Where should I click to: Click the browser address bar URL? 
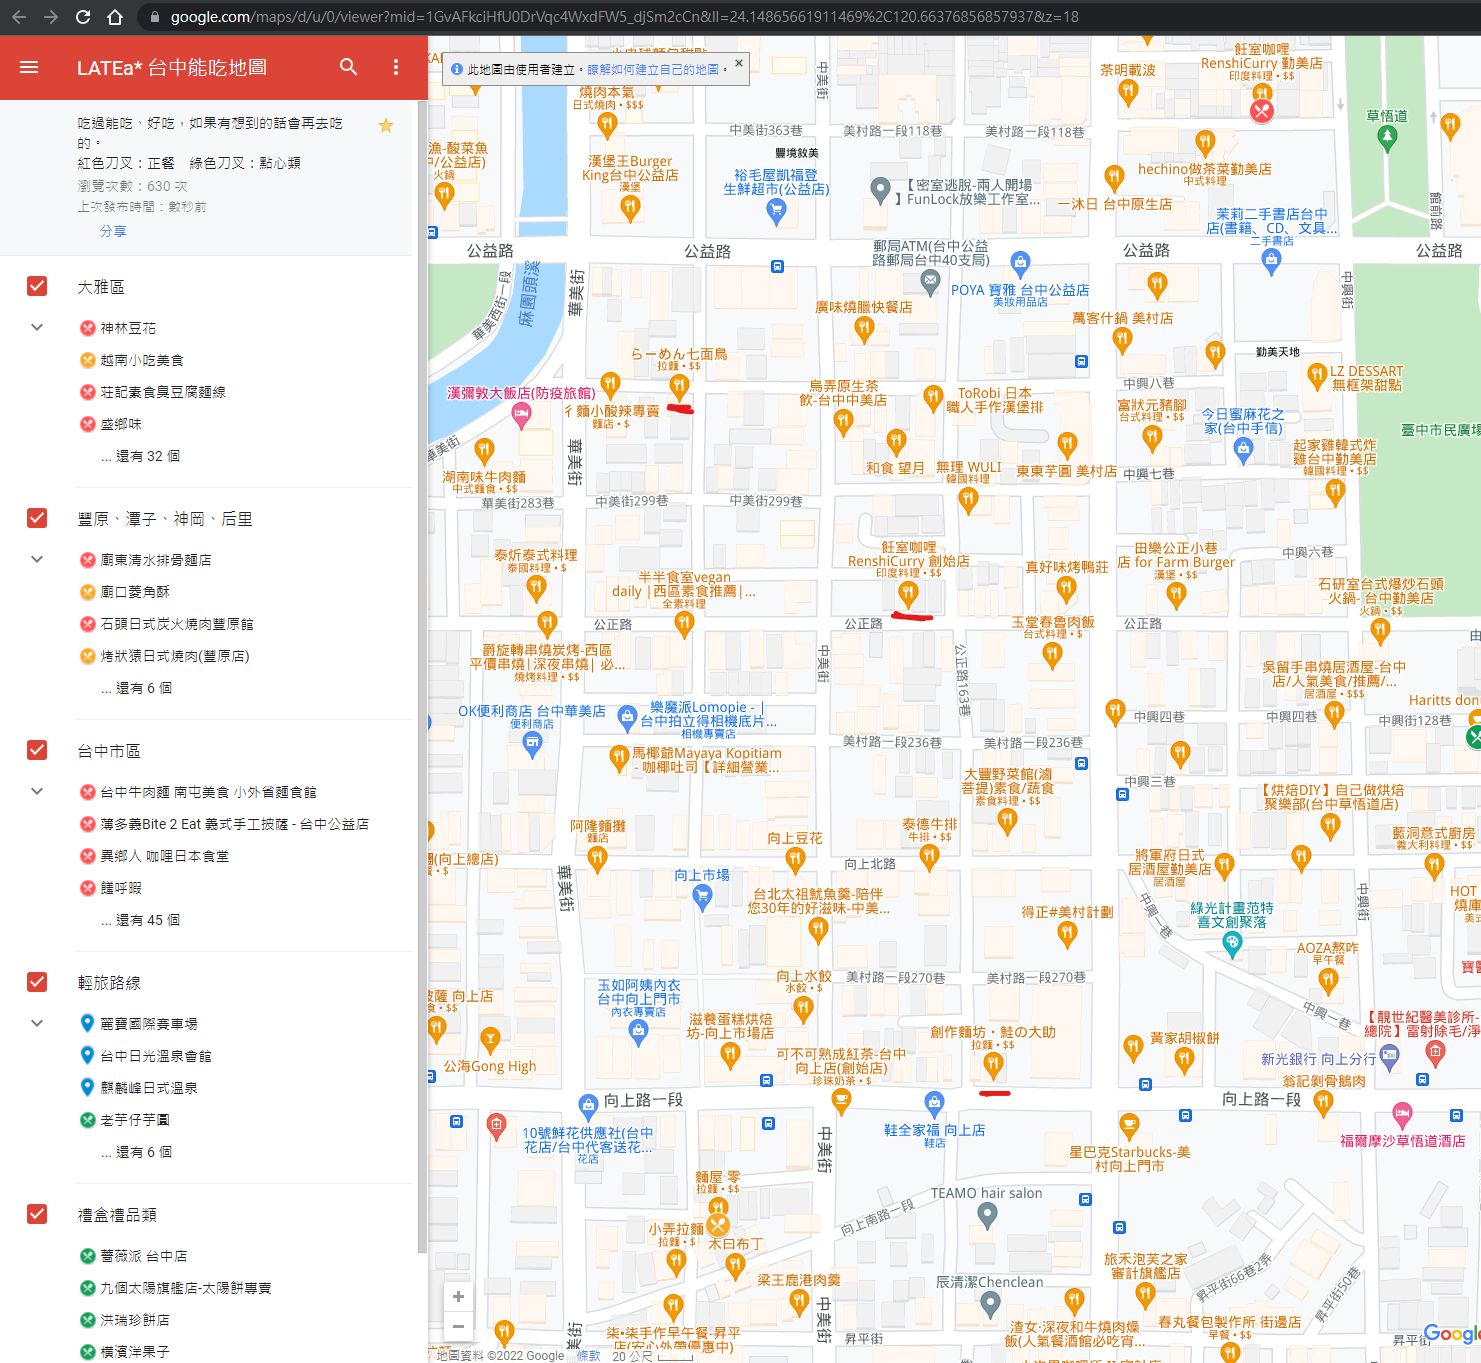[x=624, y=17]
